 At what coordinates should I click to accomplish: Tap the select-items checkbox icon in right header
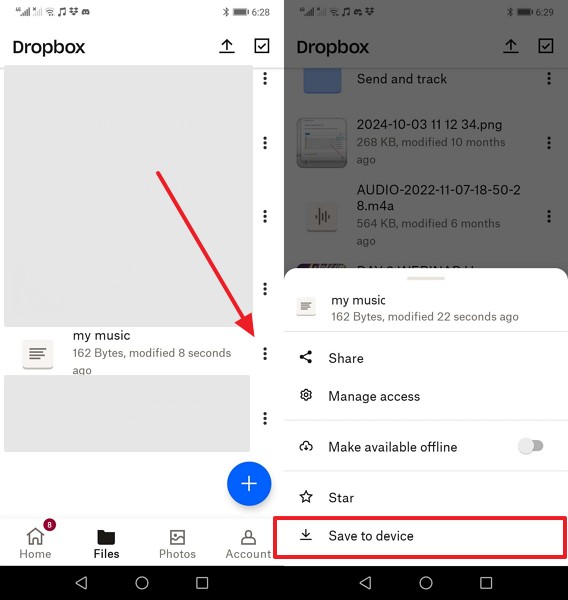pyautogui.click(x=546, y=46)
